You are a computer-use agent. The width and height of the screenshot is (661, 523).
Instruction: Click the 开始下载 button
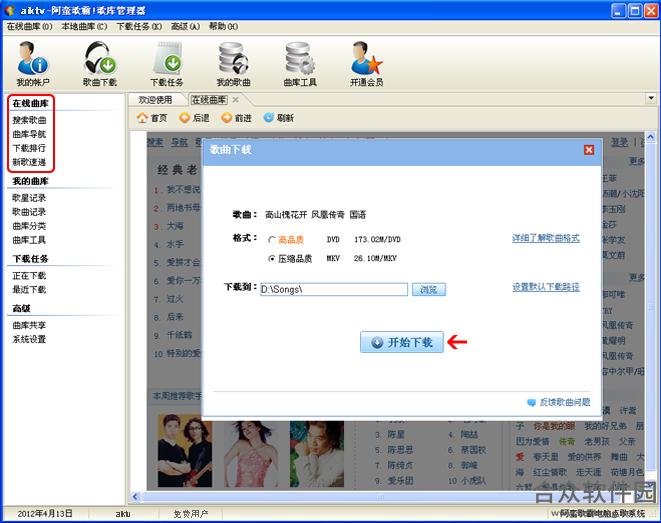402,342
